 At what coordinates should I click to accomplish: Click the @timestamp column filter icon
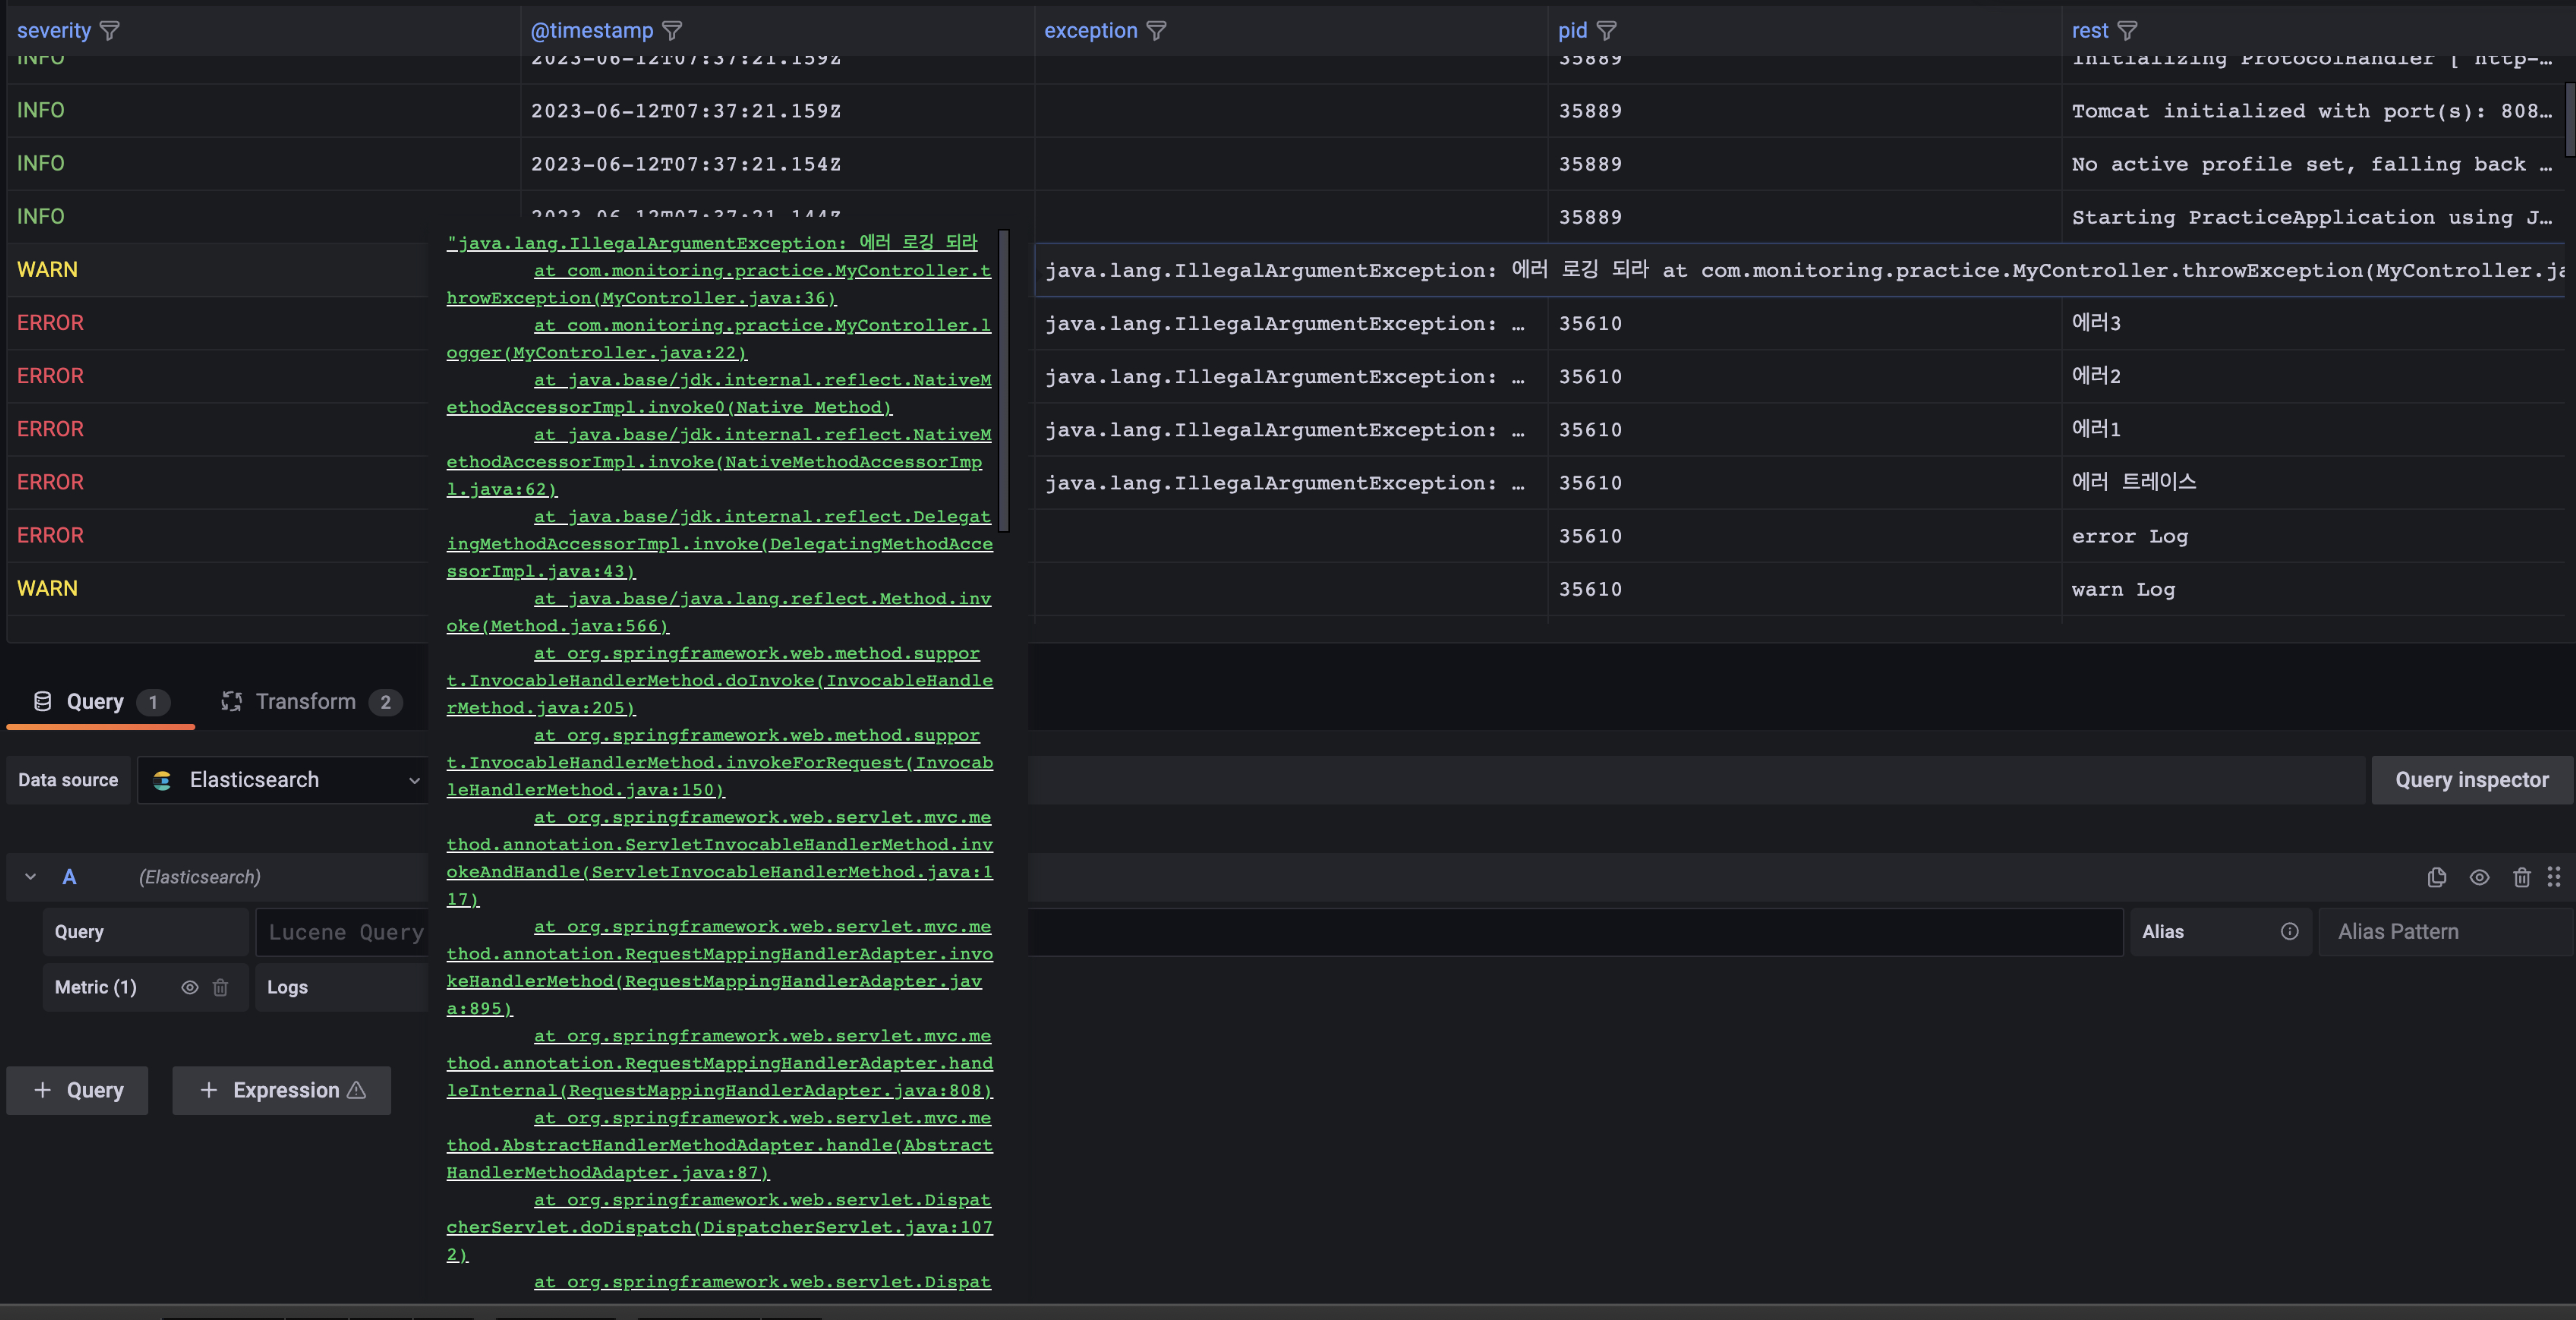[x=672, y=31]
